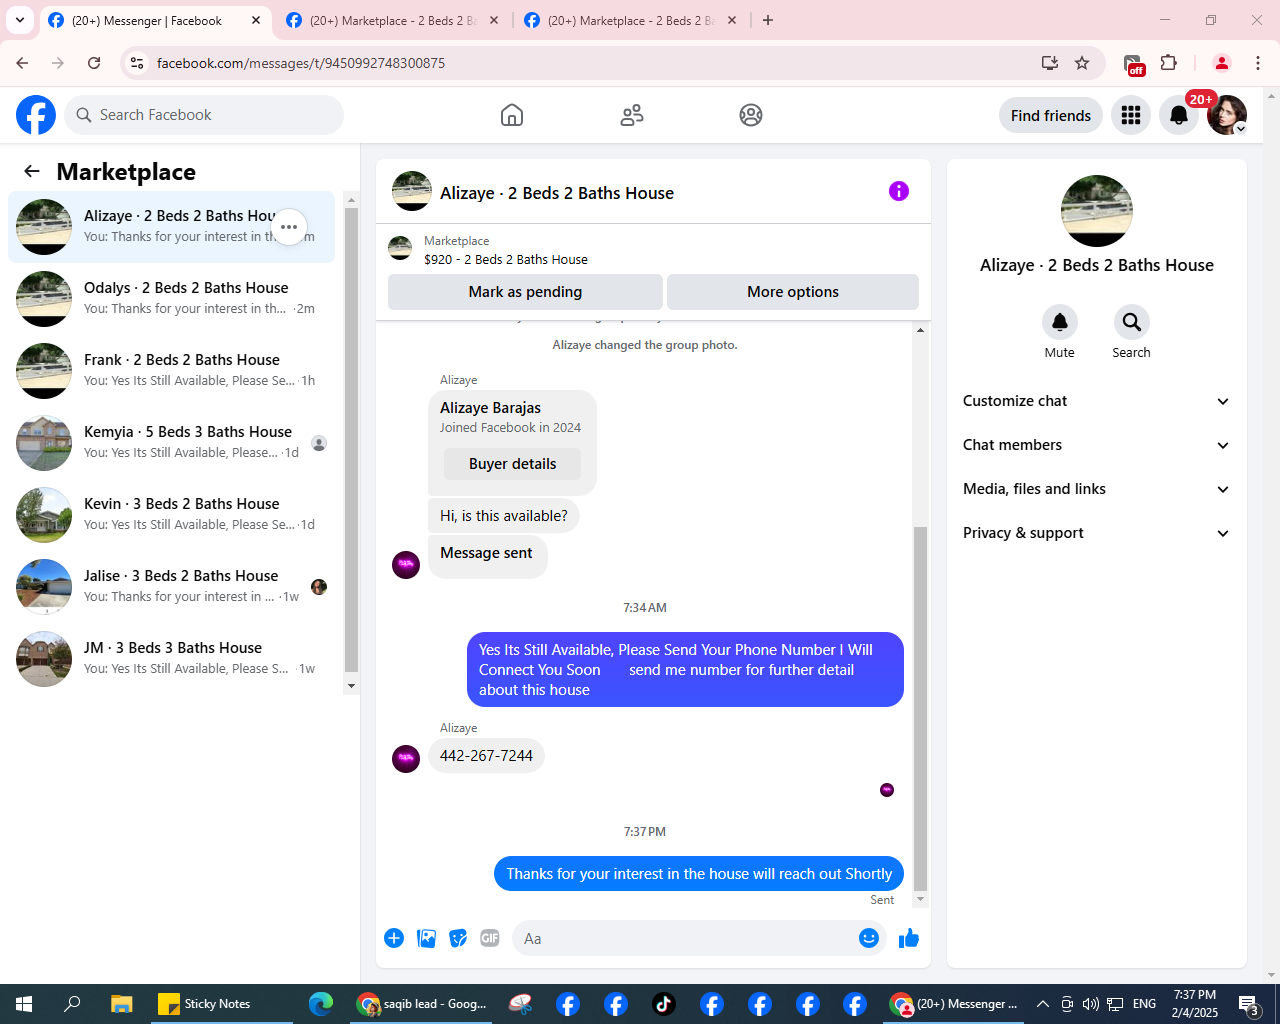Click the Mark as pending button

(x=525, y=292)
